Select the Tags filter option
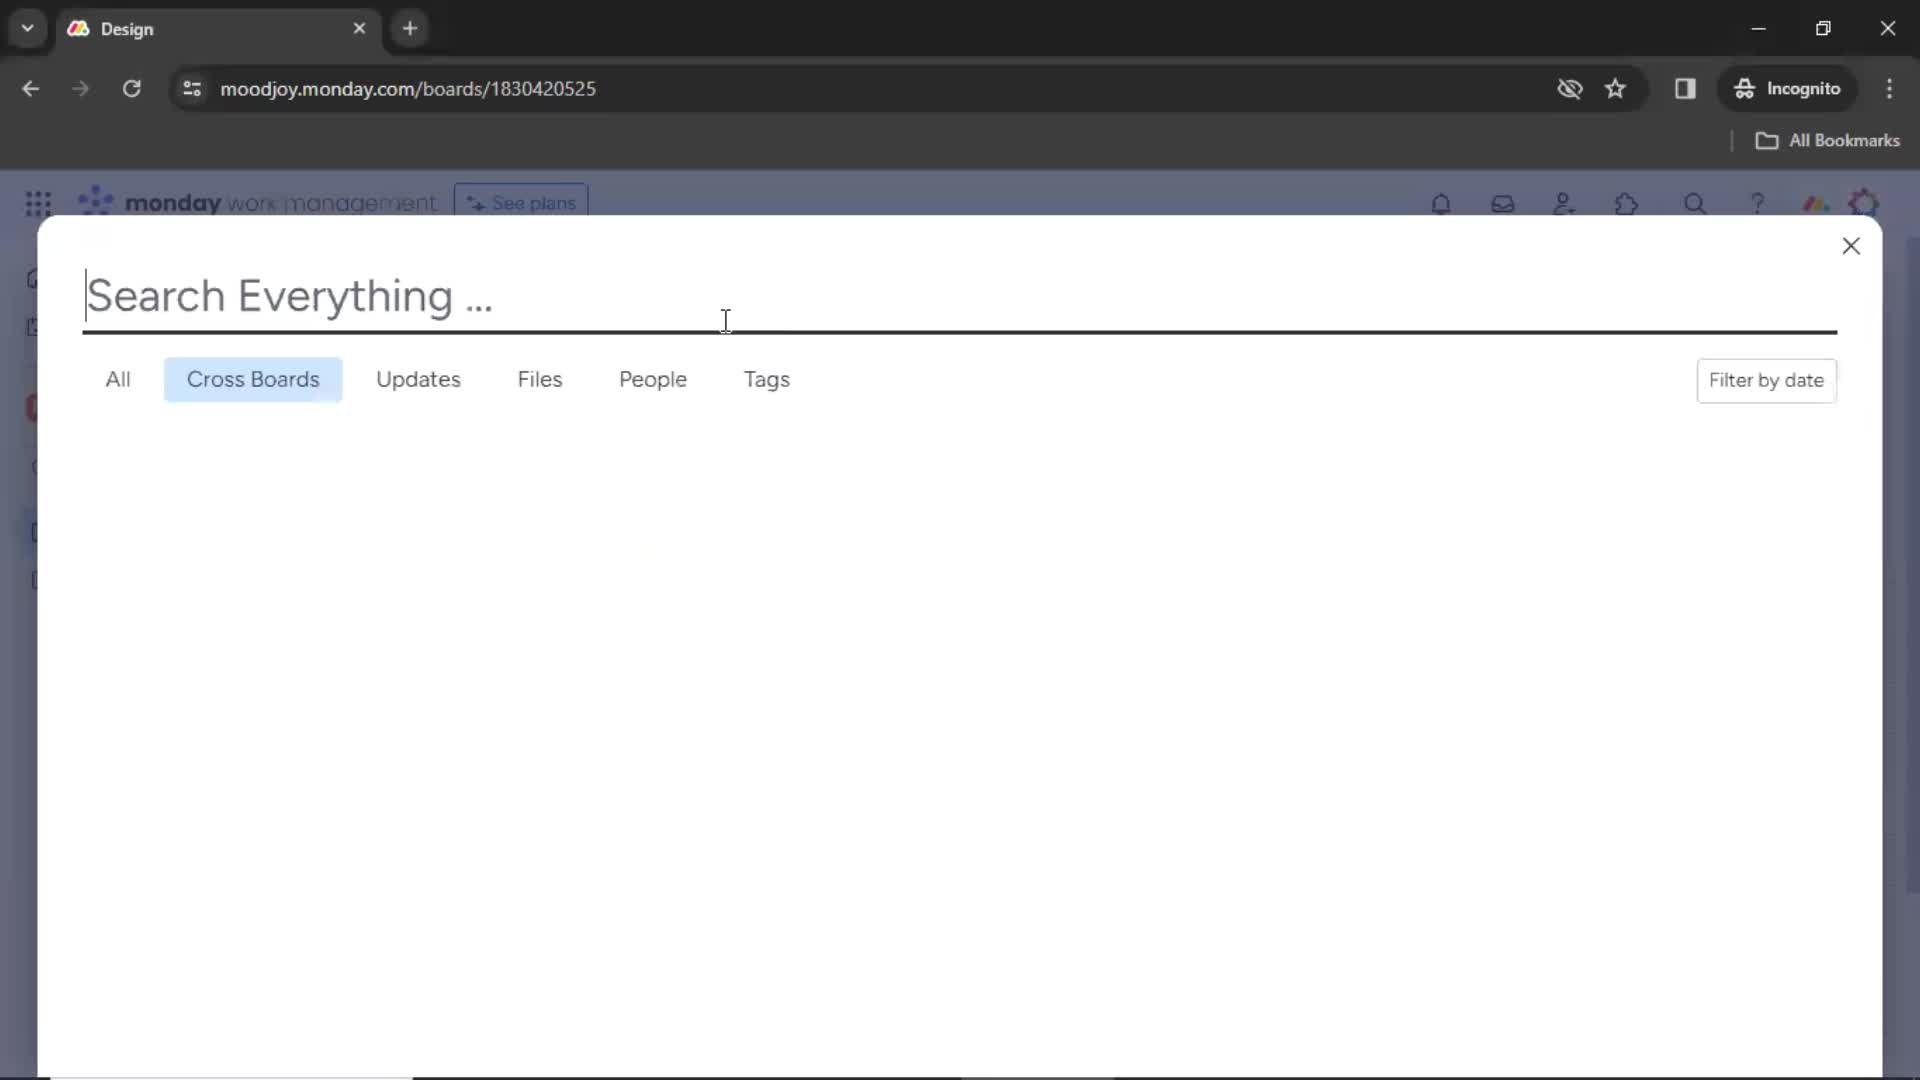1920x1080 pixels. (x=767, y=380)
